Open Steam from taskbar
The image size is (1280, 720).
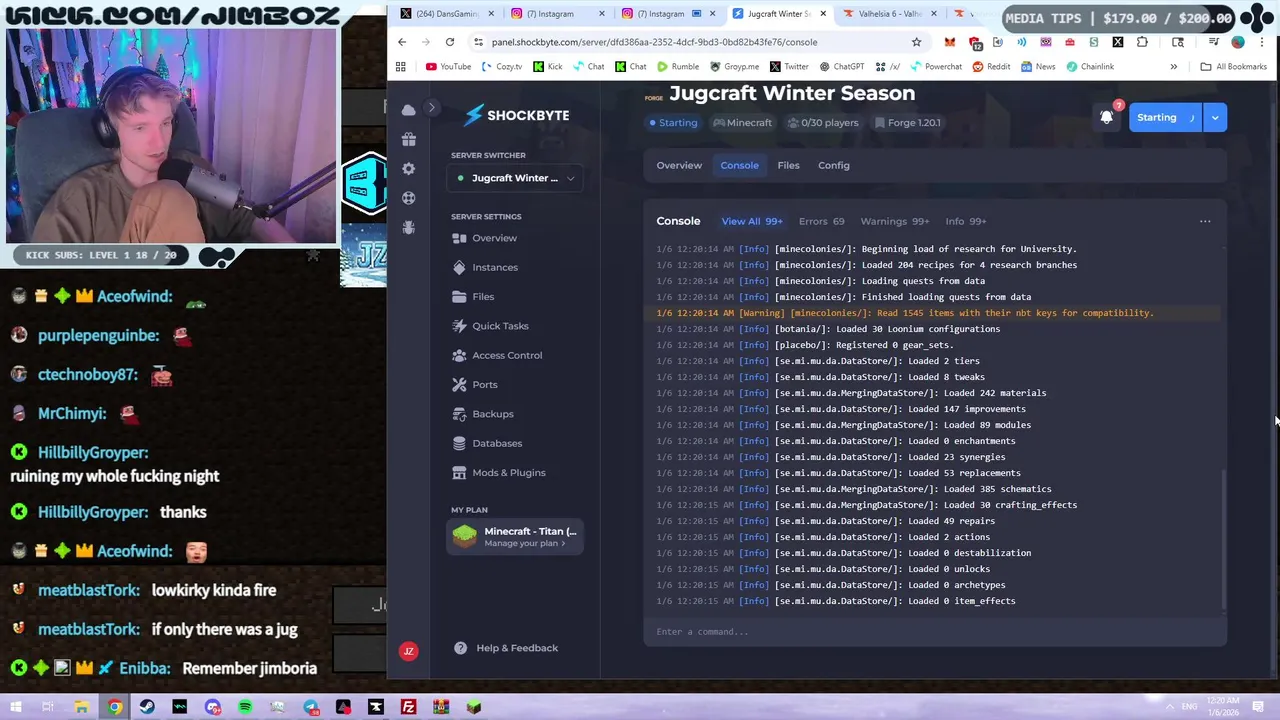click(x=147, y=707)
